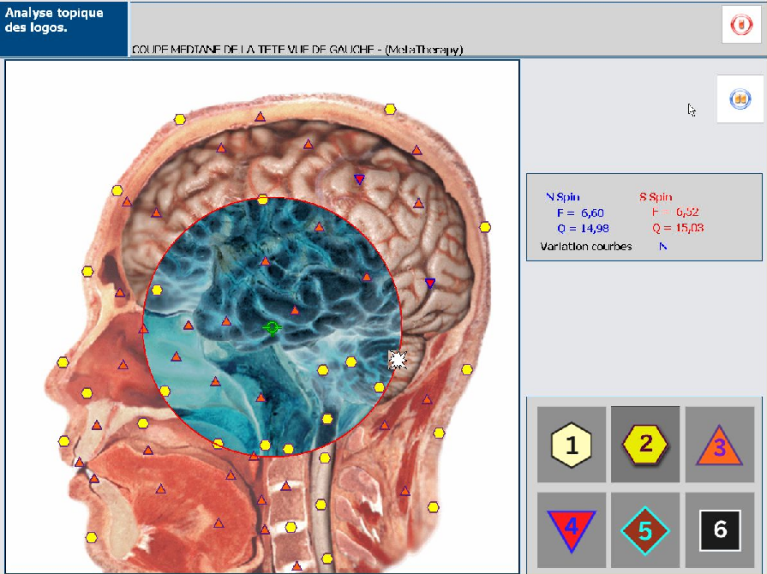Click the N Spin label

562,197
